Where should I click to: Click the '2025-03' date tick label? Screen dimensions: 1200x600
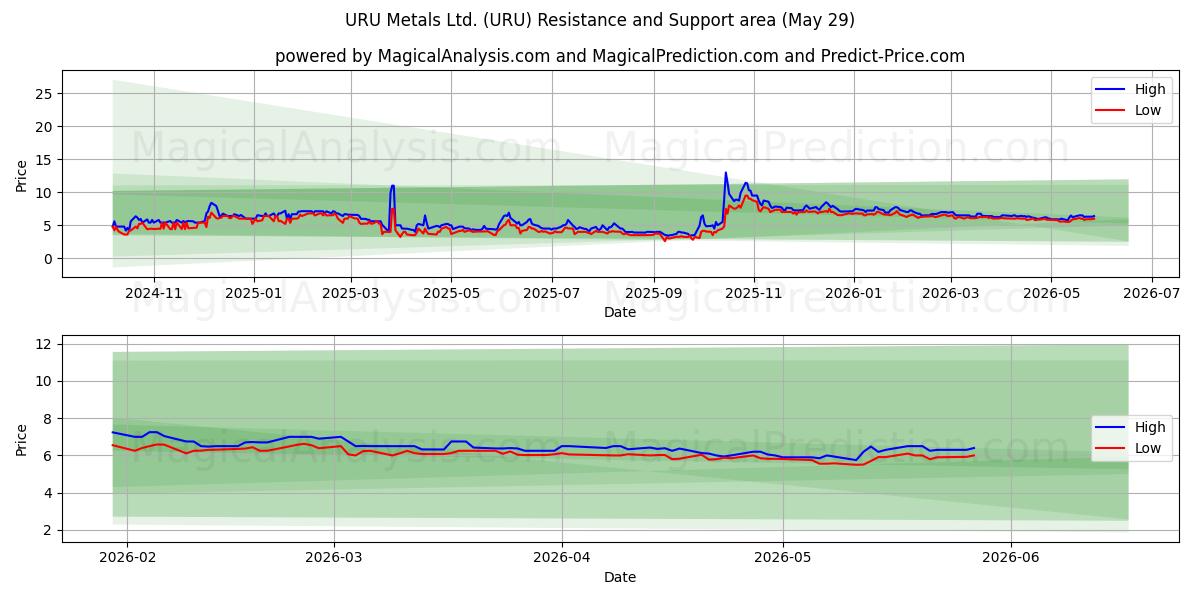[x=351, y=294]
